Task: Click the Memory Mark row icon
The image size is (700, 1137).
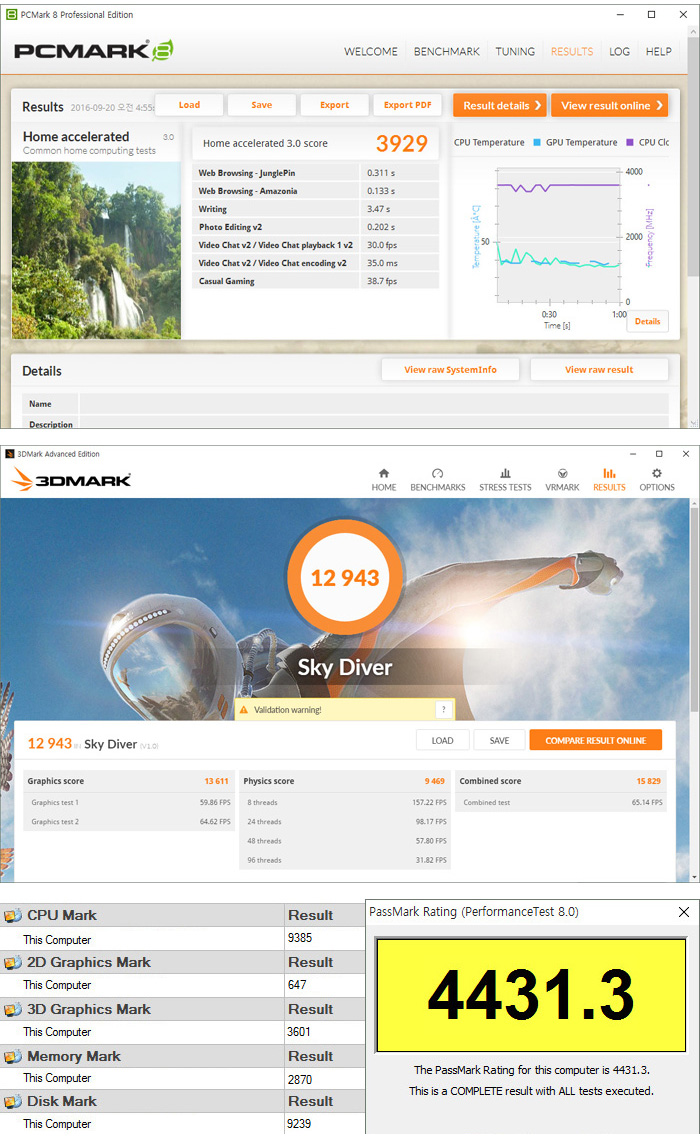Action: pos(12,1057)
